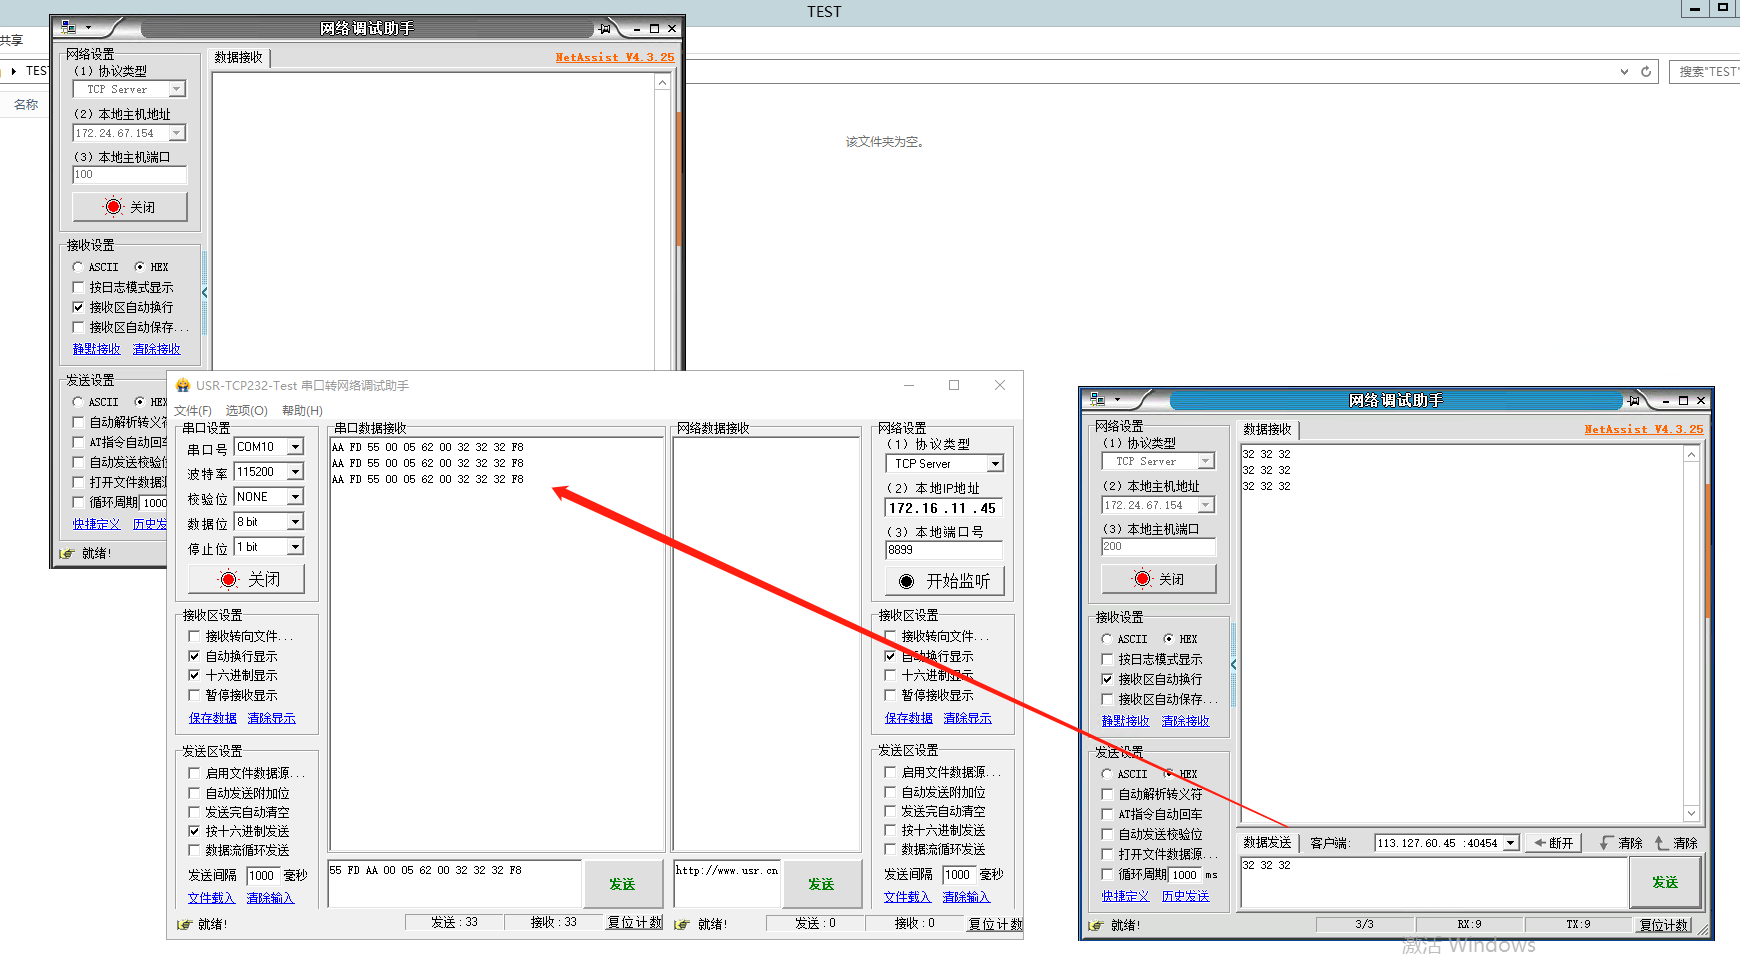Toggle 按十六进制发送 in the serial send settings
Screen dimensions: 1740x957
coord(194,831)
